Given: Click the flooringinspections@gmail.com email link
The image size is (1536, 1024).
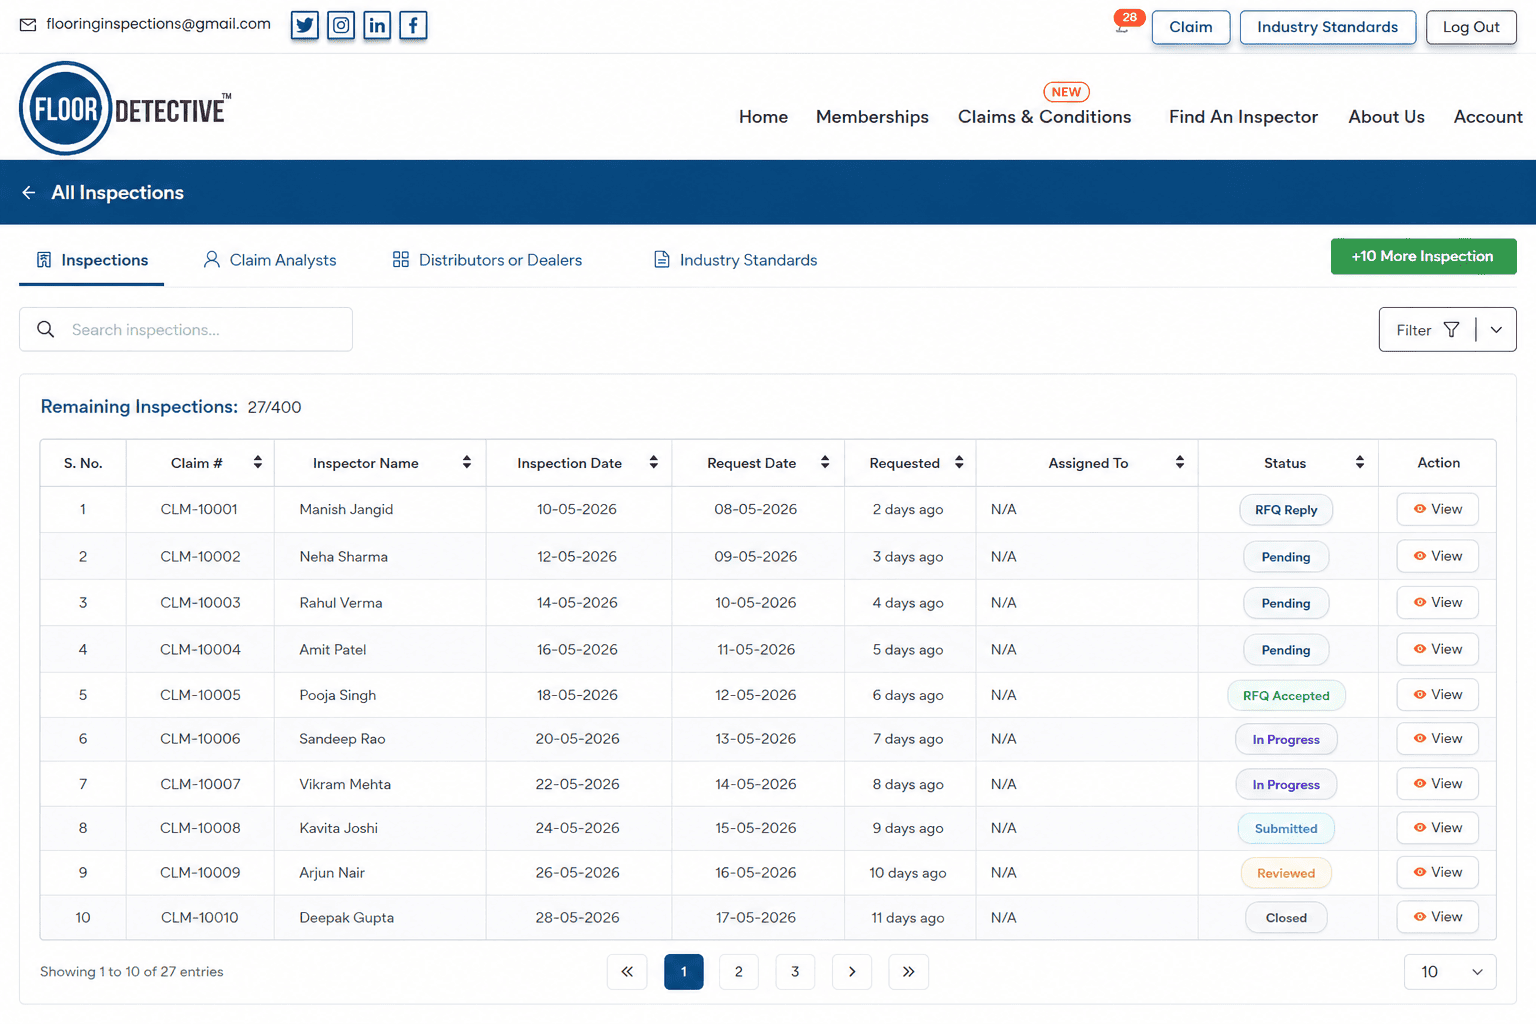Looking at the screenshot, I should coord(158,24).
